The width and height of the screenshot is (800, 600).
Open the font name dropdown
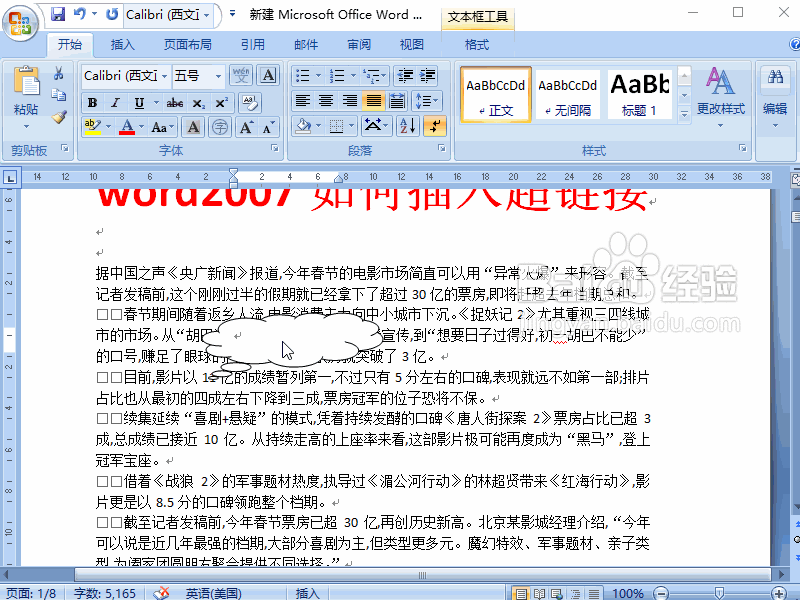click(163, 75)
